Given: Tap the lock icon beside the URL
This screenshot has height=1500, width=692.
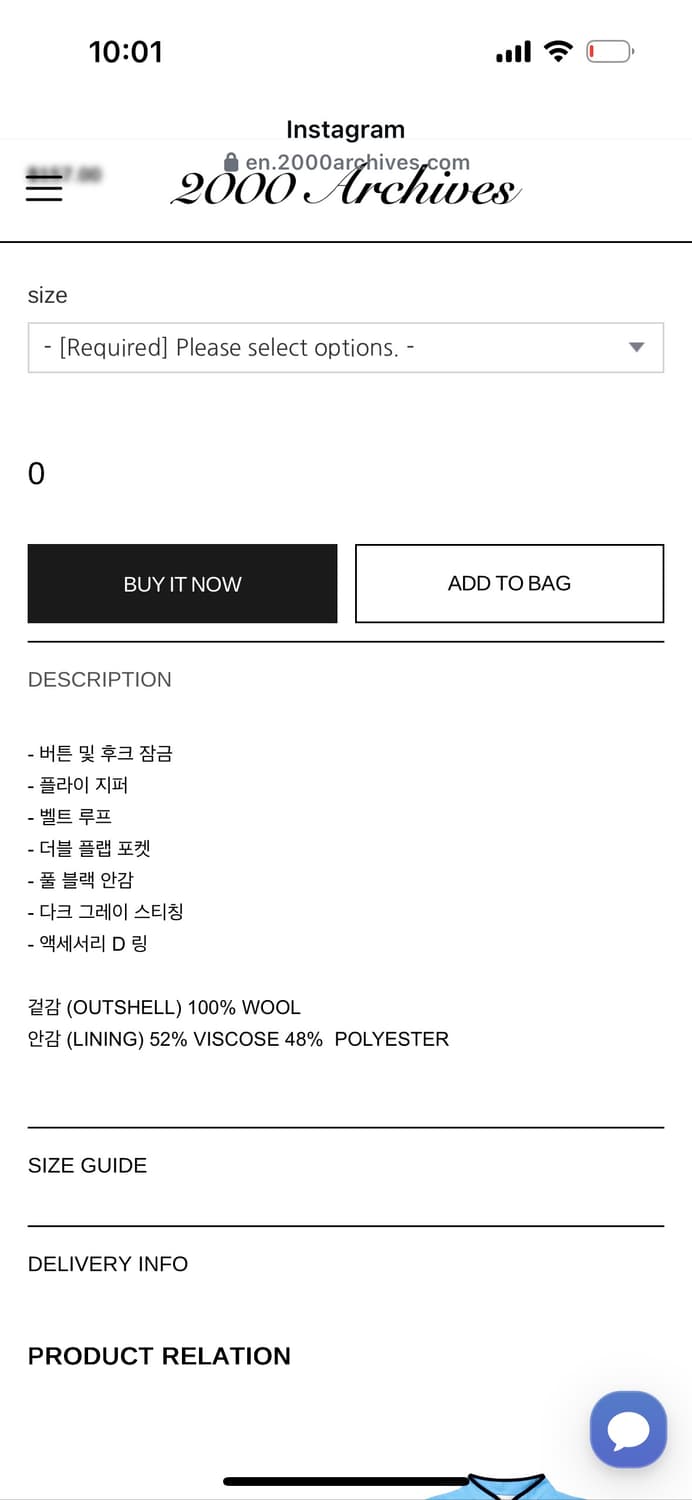Looking at the screenshot, I should pos(231,162).
